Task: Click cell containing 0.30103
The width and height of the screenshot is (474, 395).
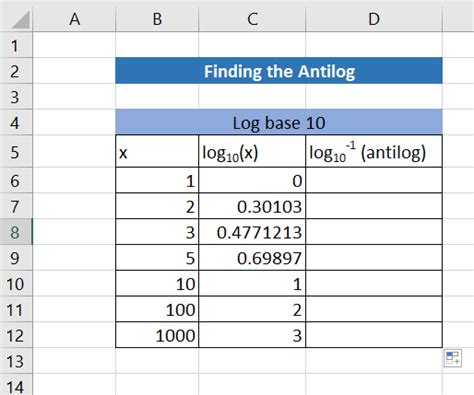Action: click(x=252, y=206)
